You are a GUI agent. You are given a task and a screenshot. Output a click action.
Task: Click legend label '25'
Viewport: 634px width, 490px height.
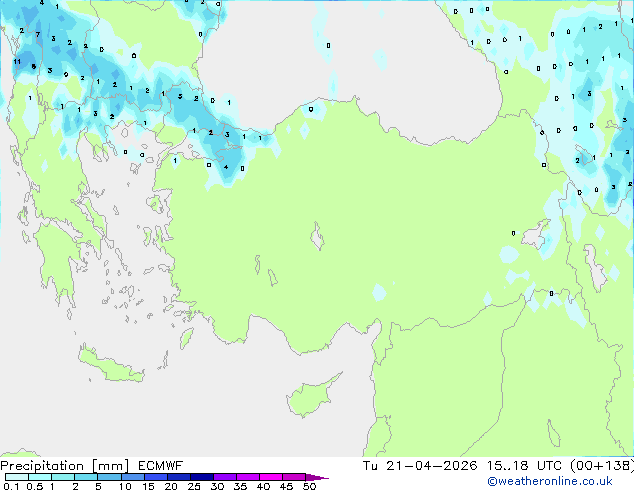[x=194, y=486]
